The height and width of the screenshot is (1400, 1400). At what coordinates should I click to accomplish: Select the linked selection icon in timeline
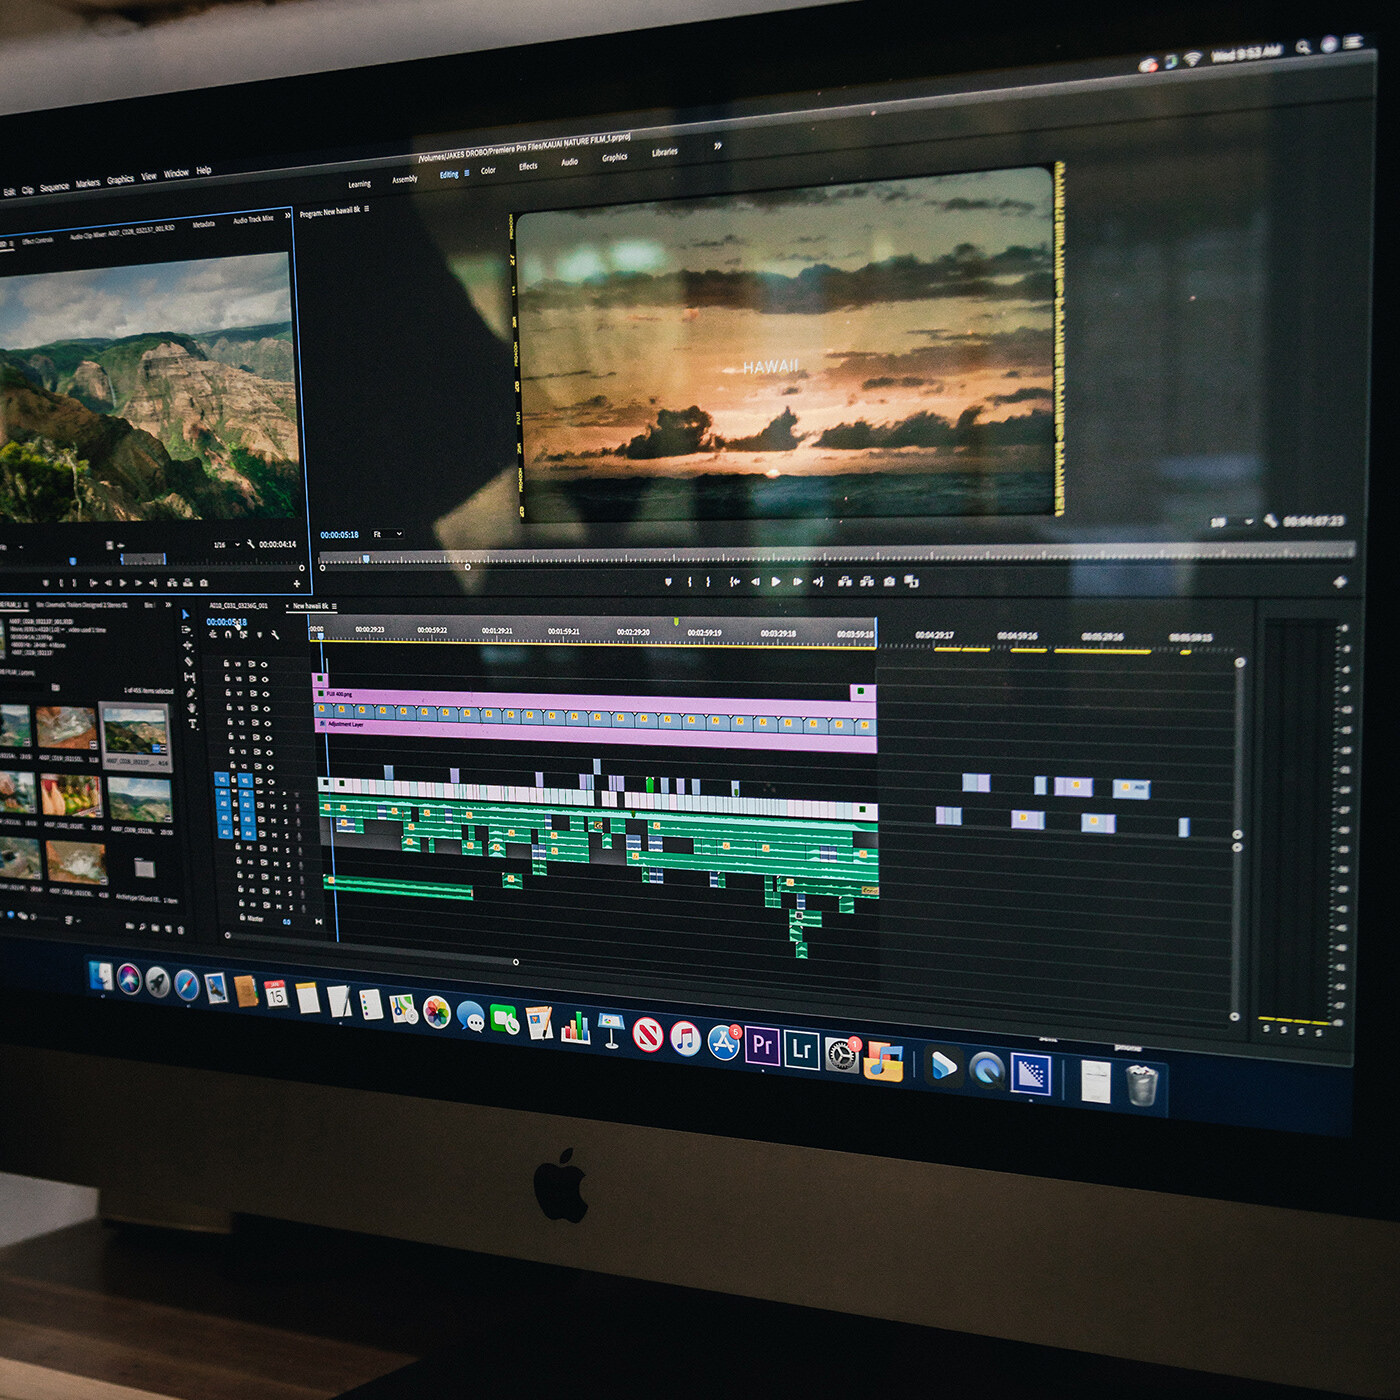pos(243,635)
